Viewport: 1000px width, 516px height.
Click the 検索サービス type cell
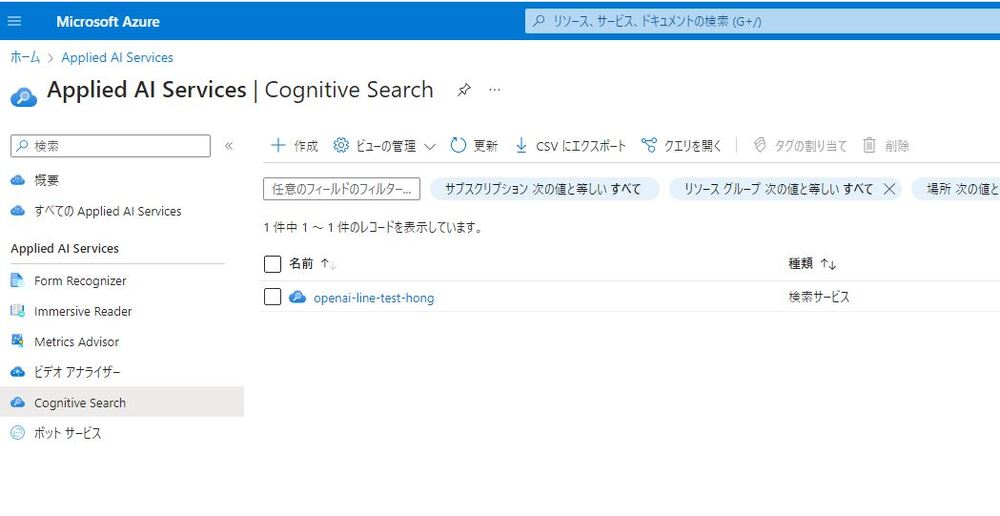[819, 297]
